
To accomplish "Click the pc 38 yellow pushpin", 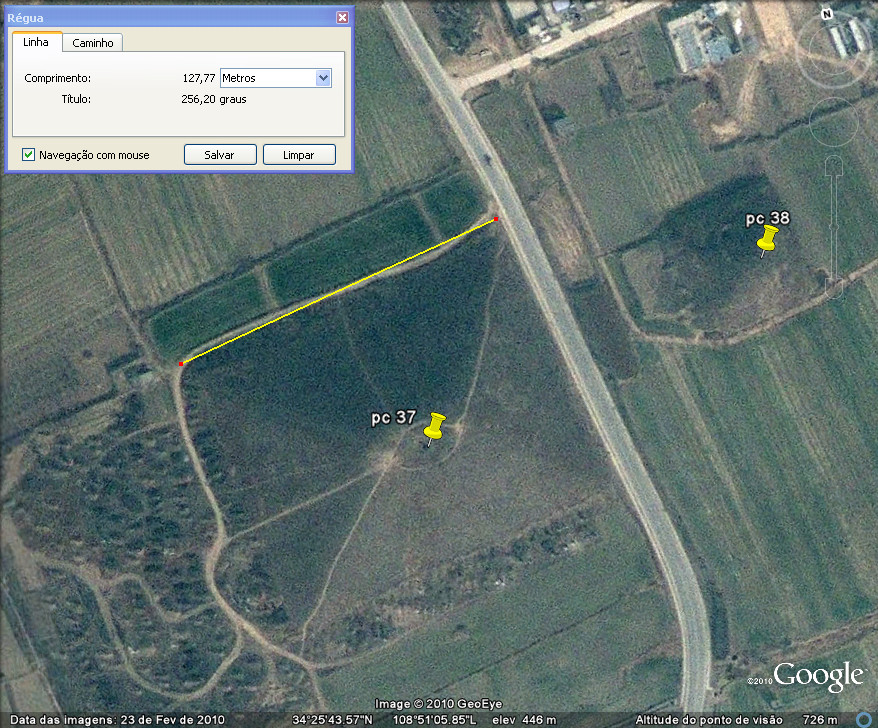I will [767, 239].
